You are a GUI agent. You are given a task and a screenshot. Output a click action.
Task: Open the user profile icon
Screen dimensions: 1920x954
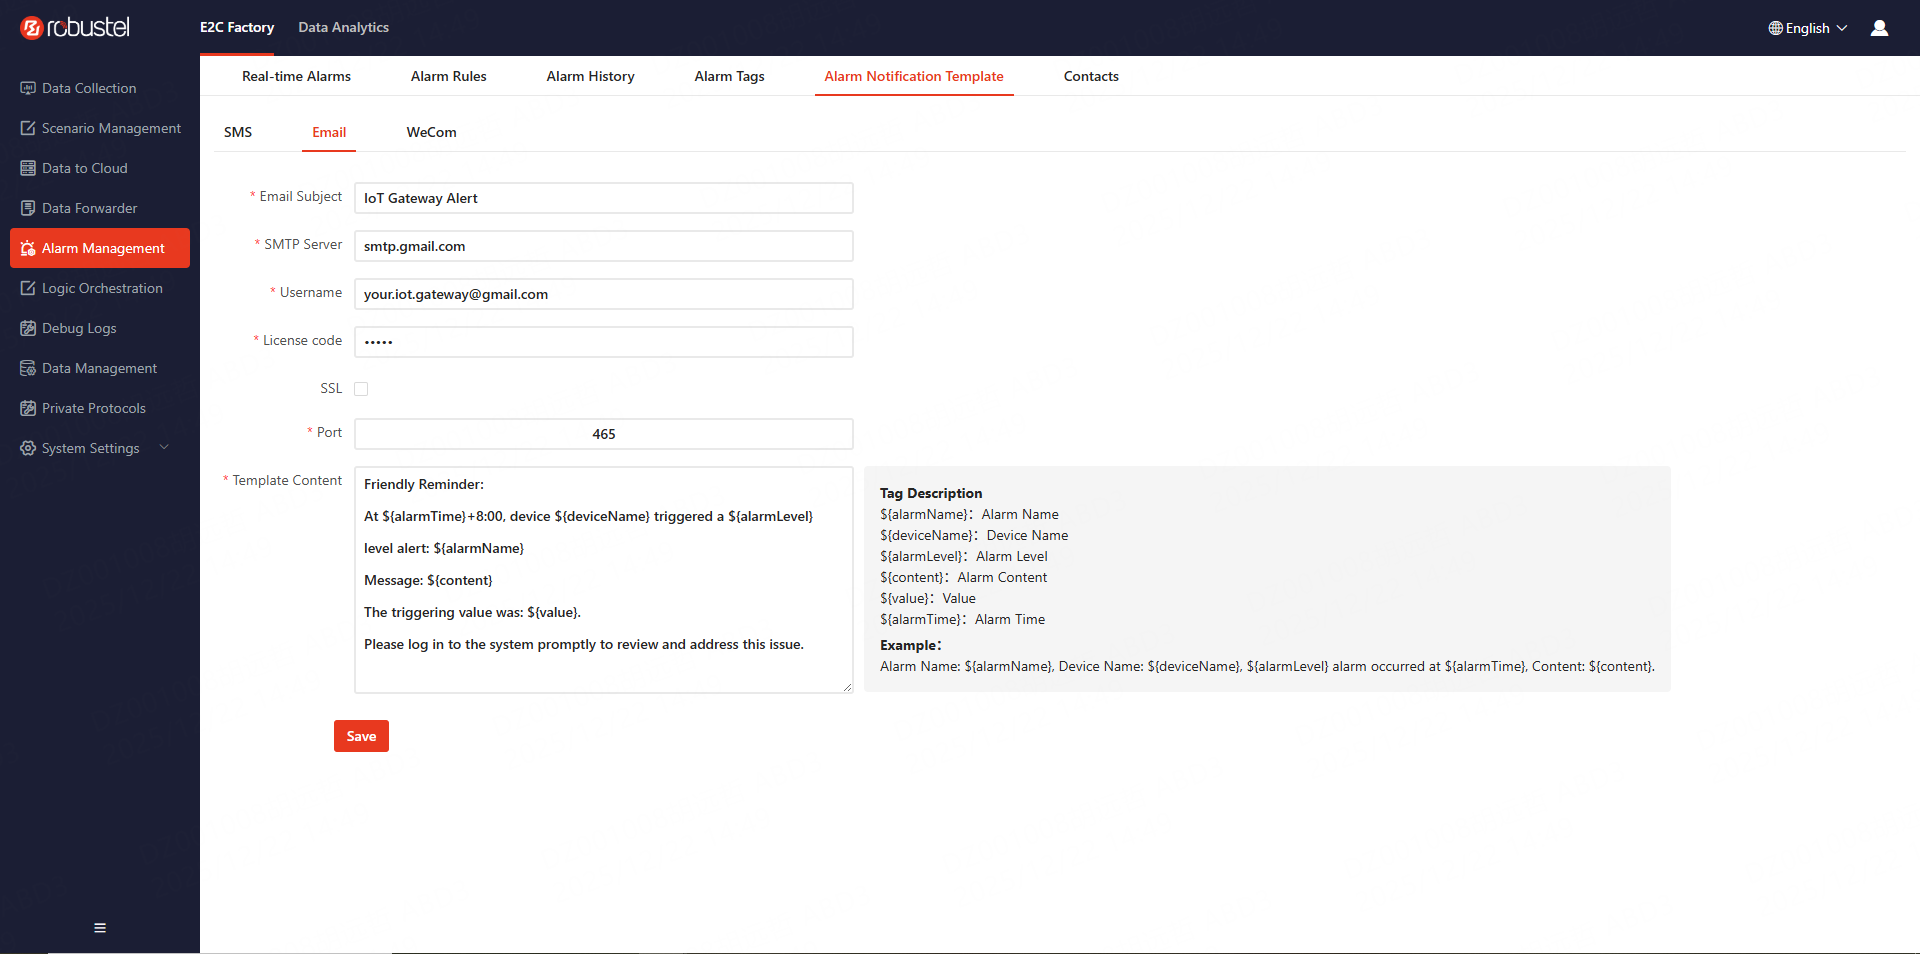tap(1879, 28)
